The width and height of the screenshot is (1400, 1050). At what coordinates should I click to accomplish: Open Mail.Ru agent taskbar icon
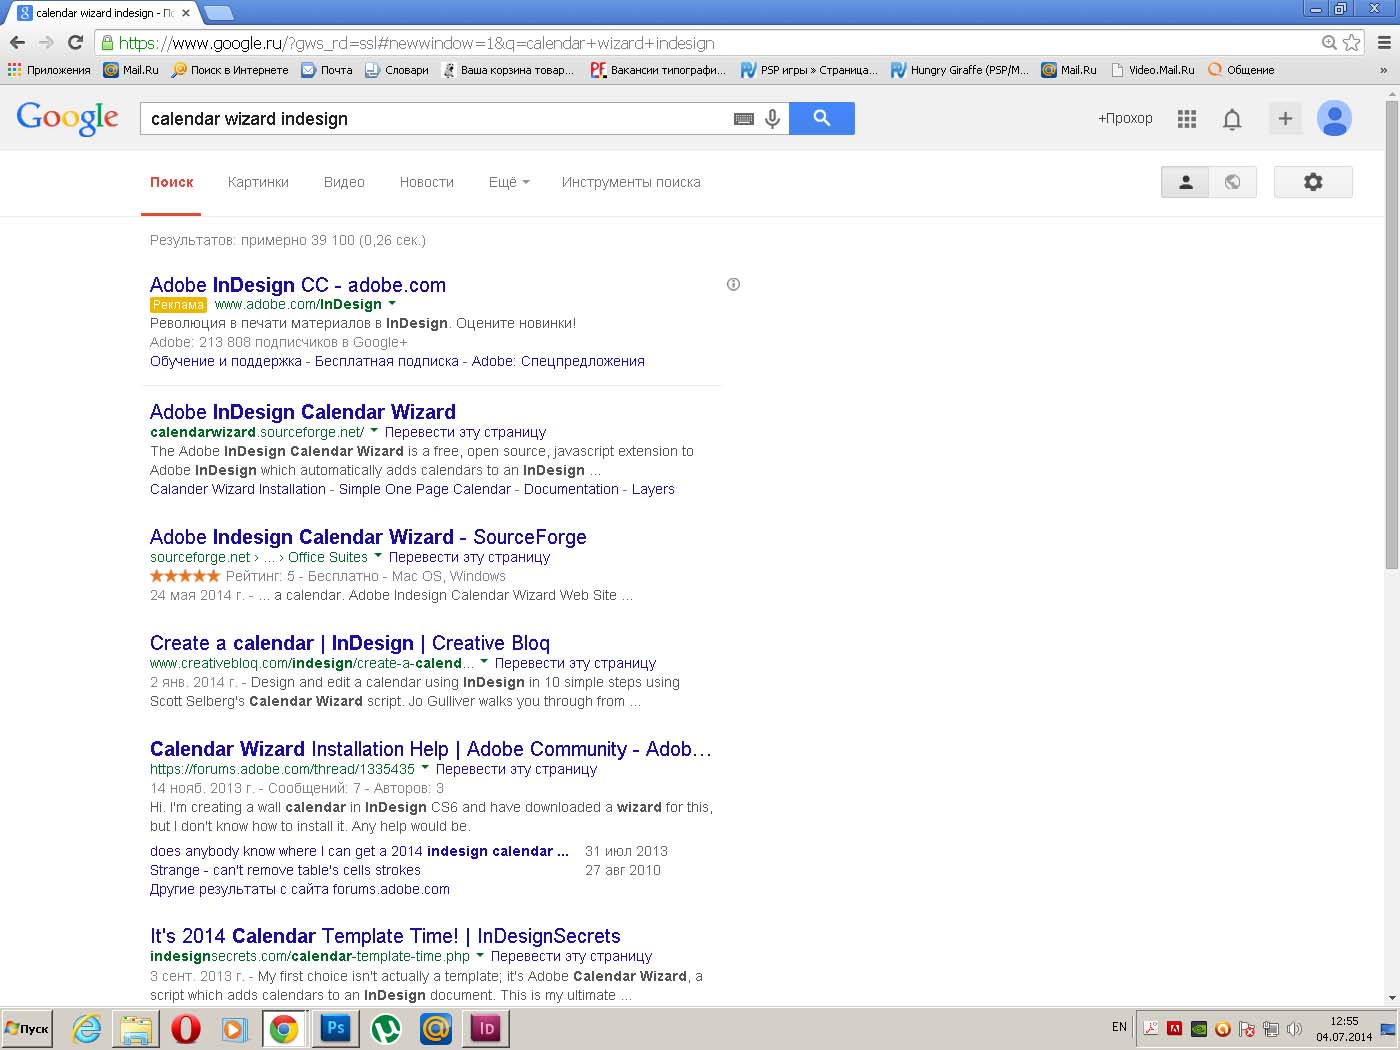coord(436,1028)
